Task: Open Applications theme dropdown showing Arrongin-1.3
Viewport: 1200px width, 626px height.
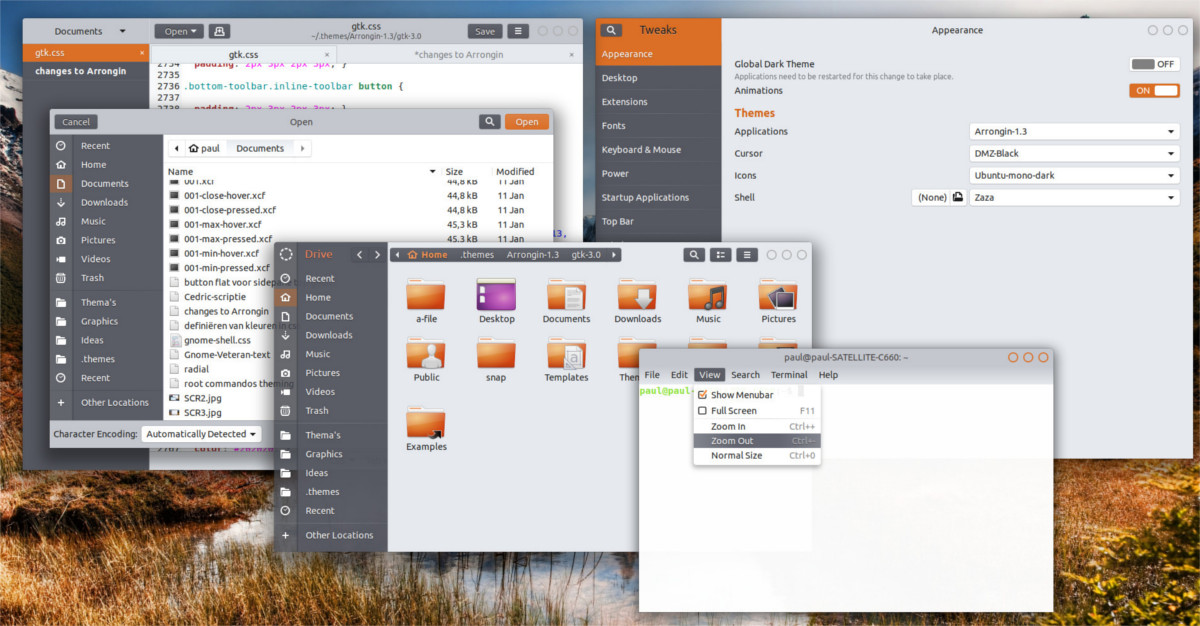Action: coord(1075,132)
